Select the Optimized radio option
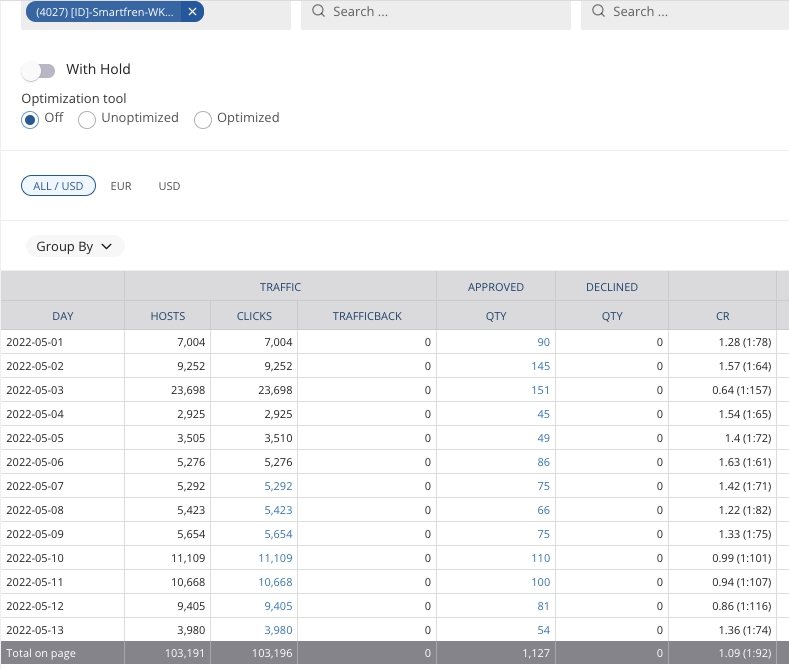This screenshot has height=669, width=789. 203,120
